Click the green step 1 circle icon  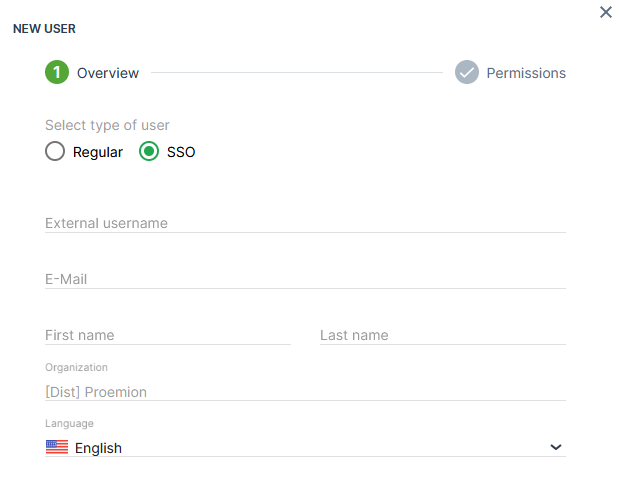(x=57, y=72)
